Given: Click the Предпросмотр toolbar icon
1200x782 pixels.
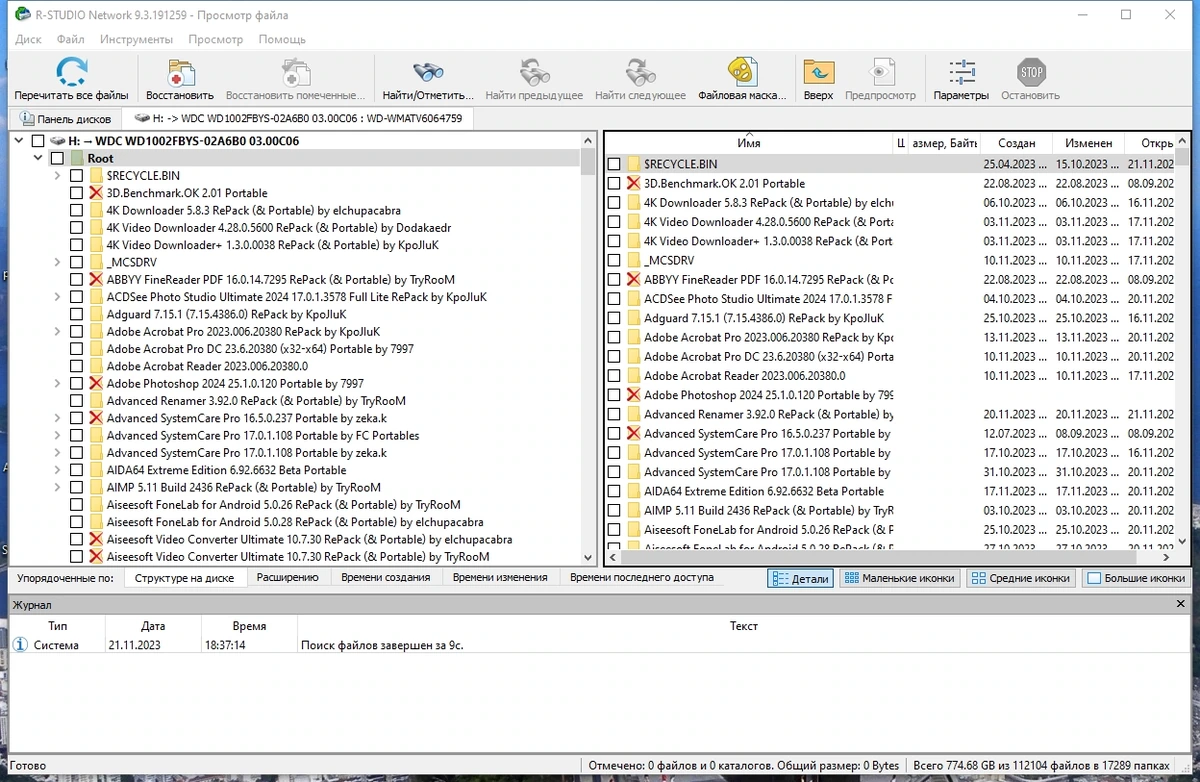Looking at the screenshot, I should point(880,72).
